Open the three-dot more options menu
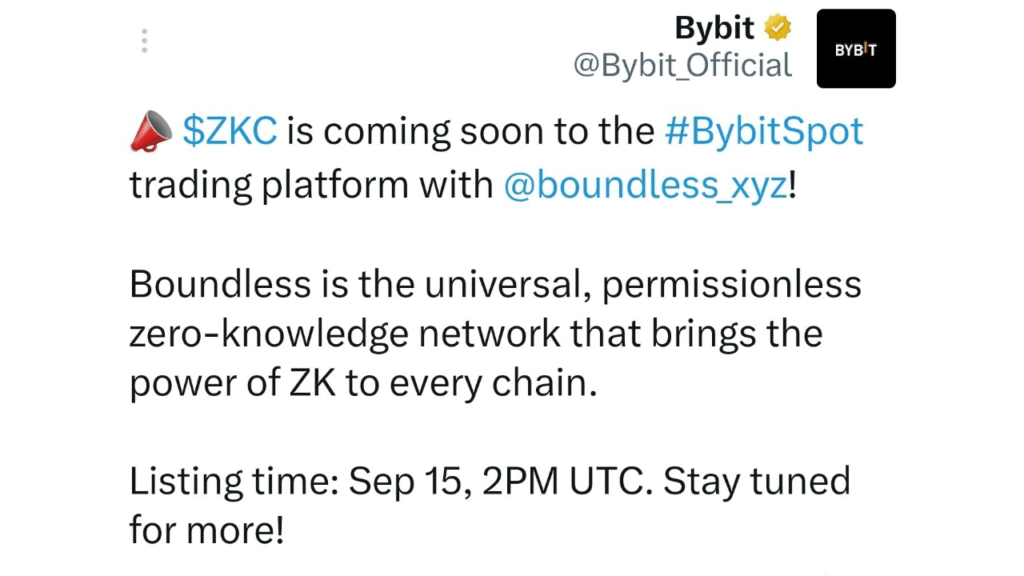Image resolution: width=1024 pixels, height=576 pixels. (144, 40)
